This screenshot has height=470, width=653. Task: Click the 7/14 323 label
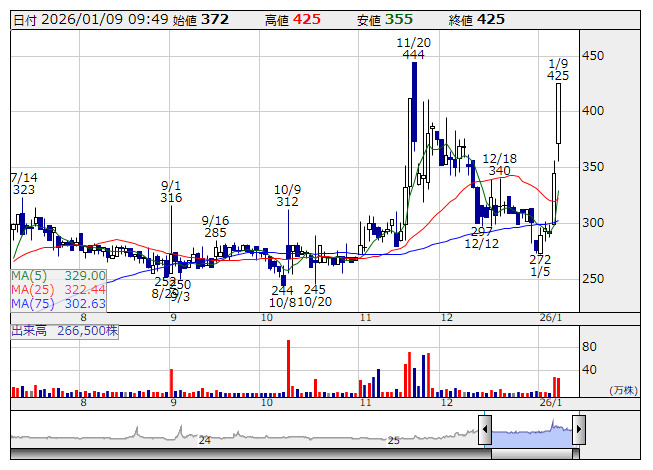(24, 184)
